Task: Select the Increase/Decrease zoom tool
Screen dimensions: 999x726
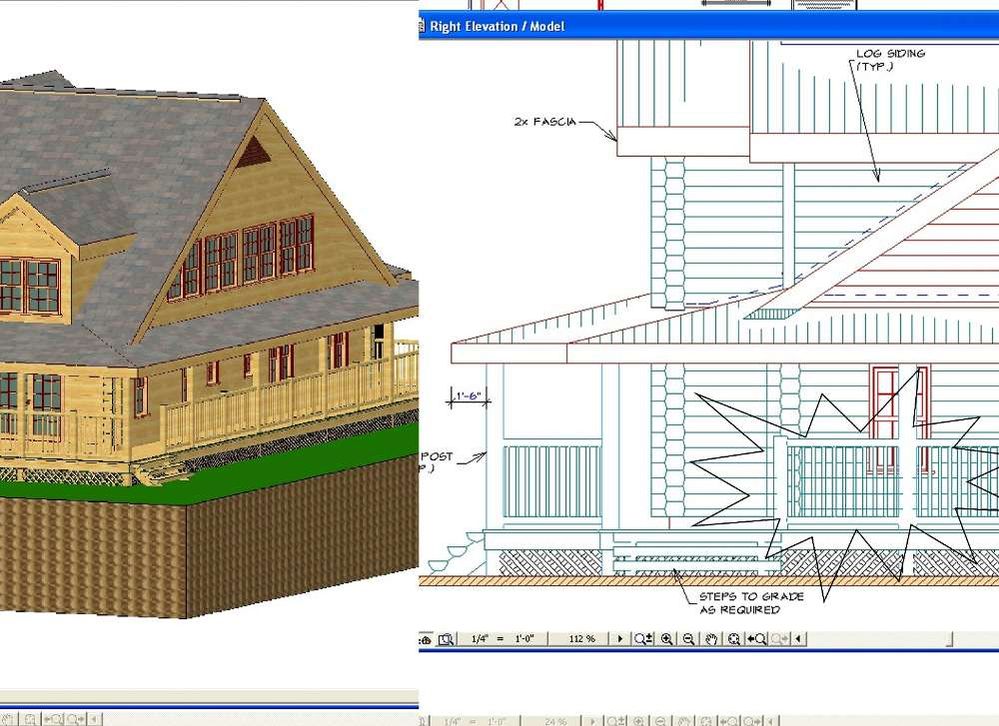Action: click(x=643, y=639)
